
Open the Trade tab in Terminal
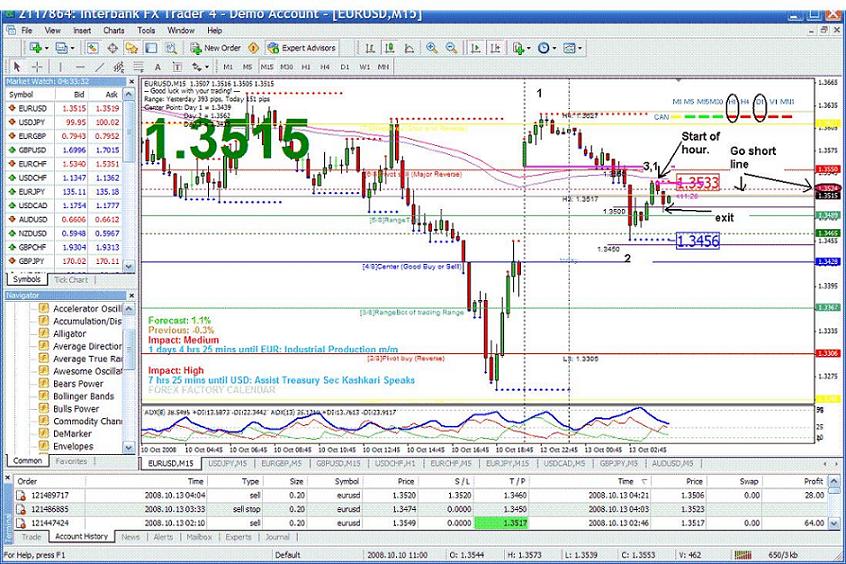(x=31, y=537)
